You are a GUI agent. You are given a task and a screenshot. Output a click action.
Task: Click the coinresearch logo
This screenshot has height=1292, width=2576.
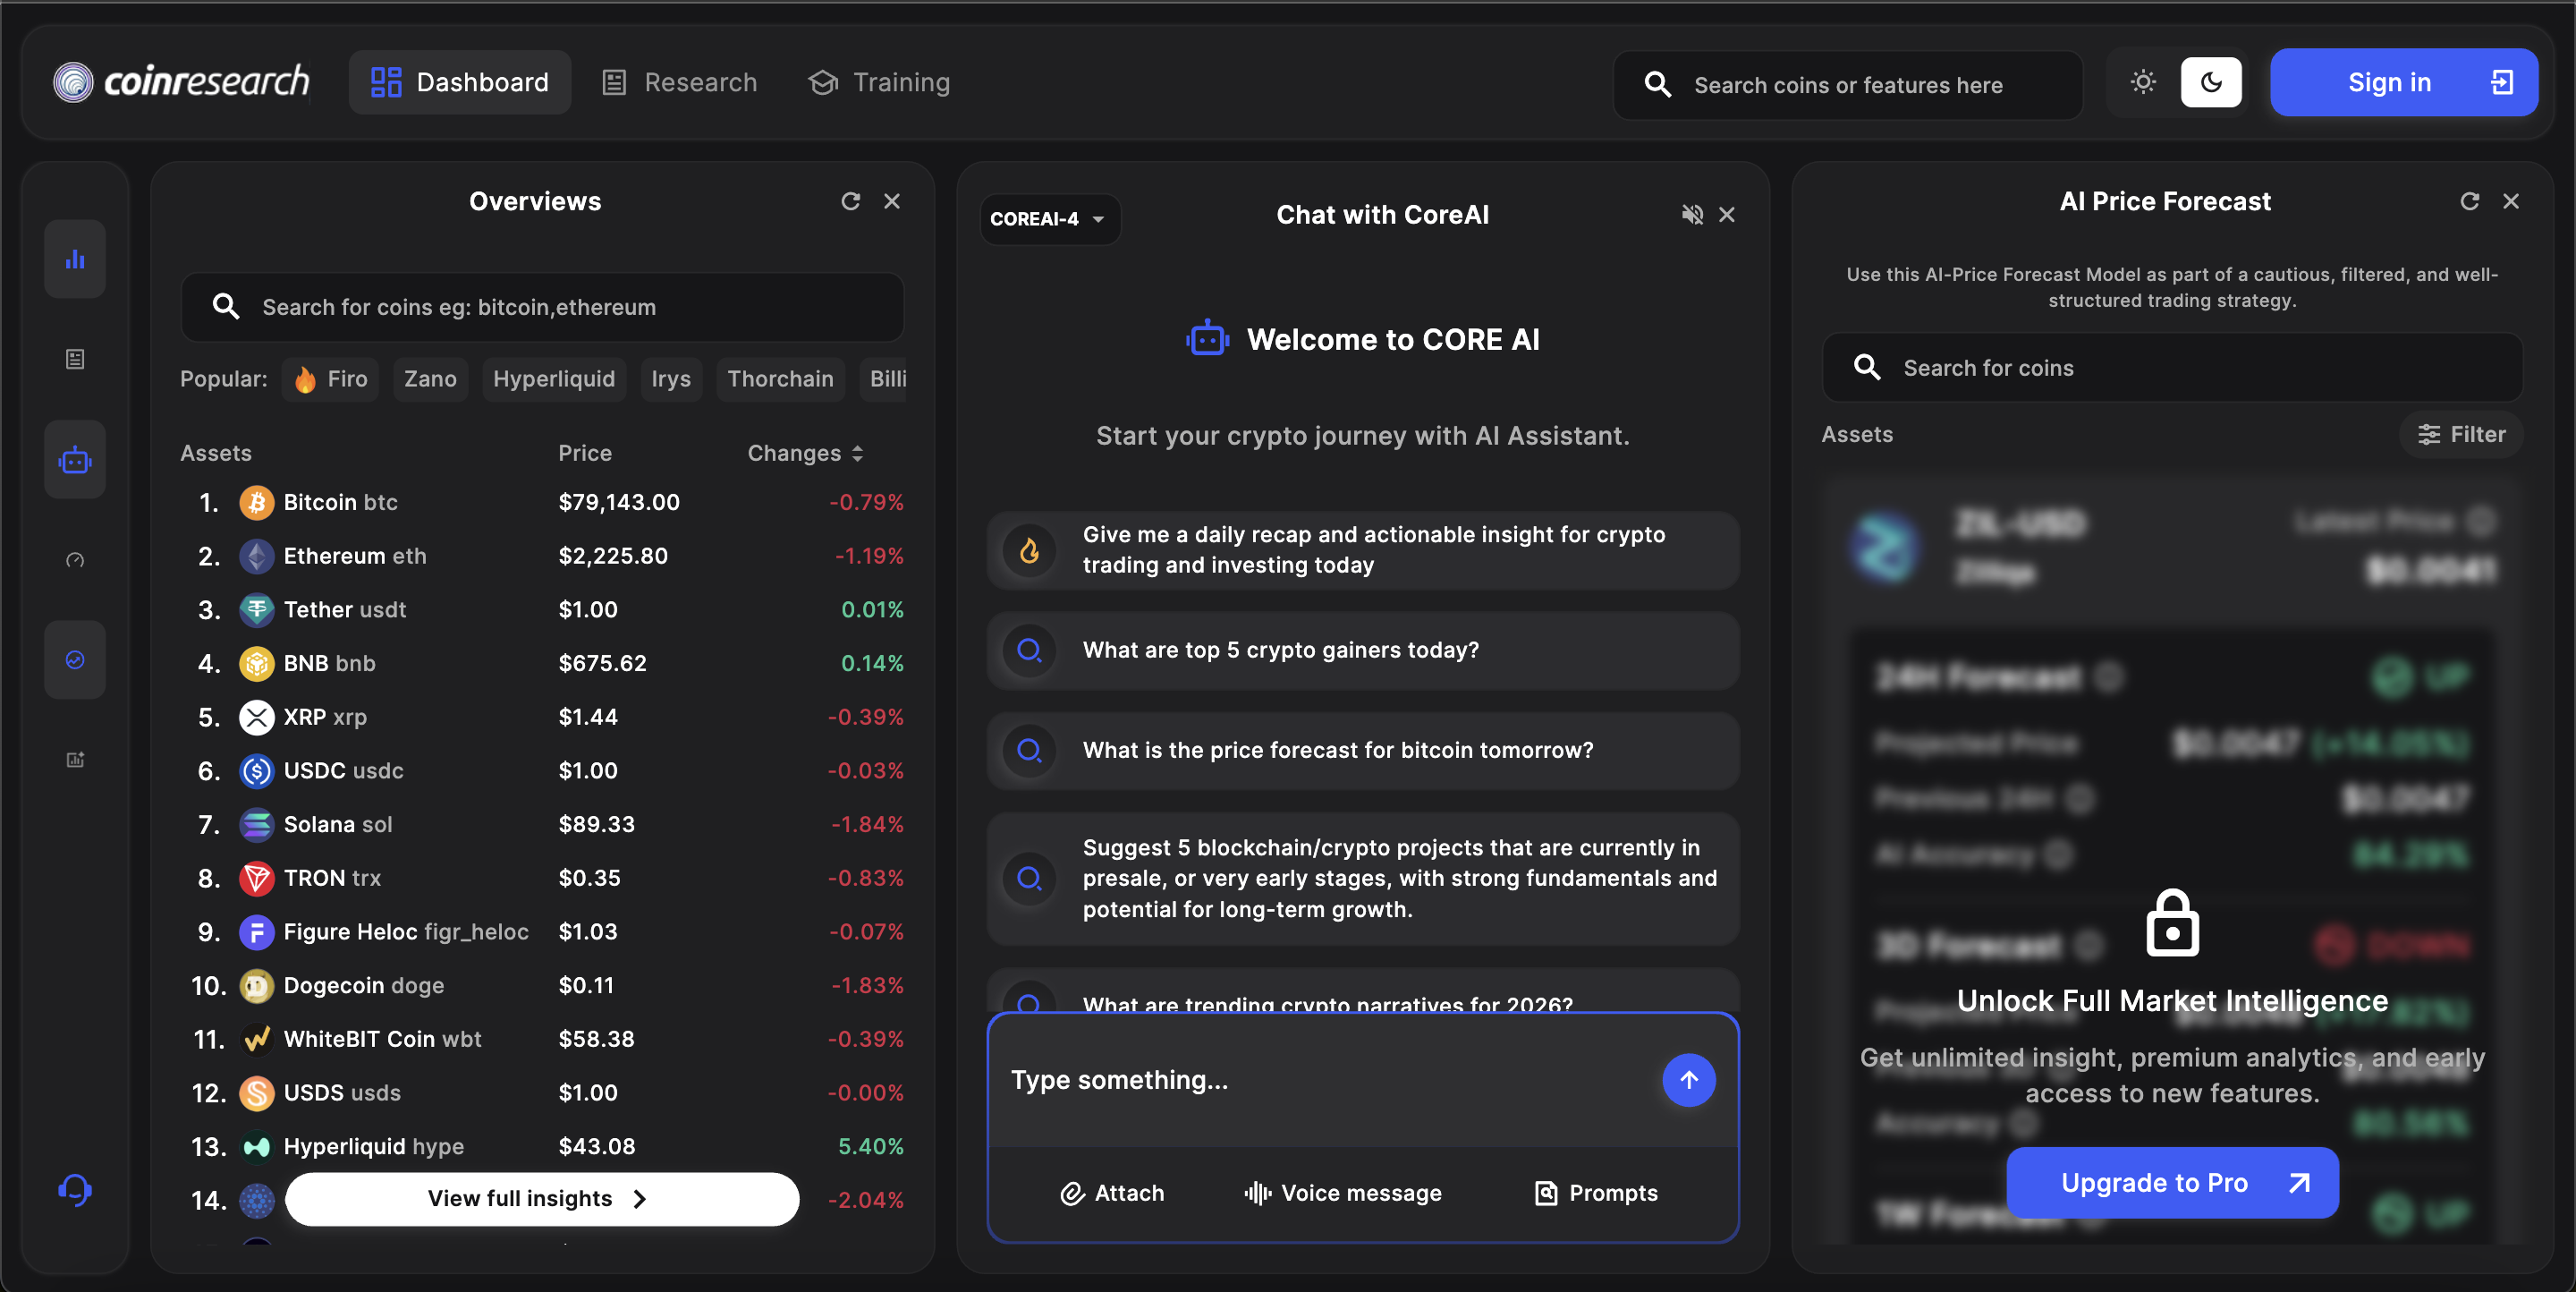181,82
